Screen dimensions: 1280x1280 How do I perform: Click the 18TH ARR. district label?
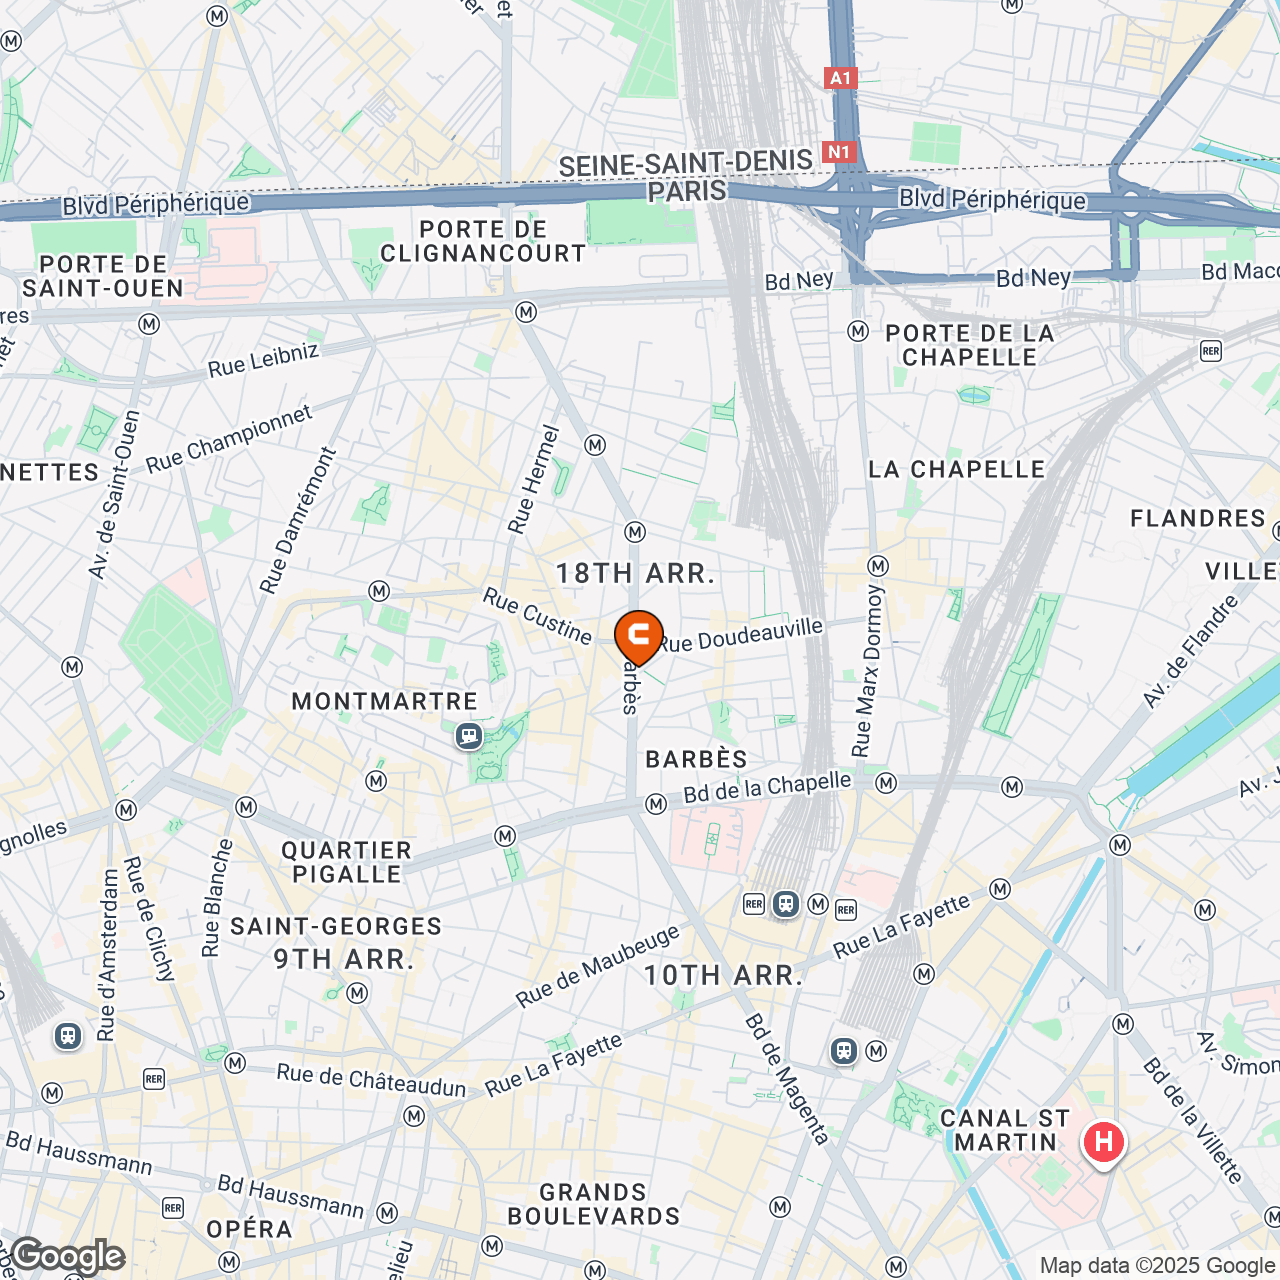click(636, 574)
